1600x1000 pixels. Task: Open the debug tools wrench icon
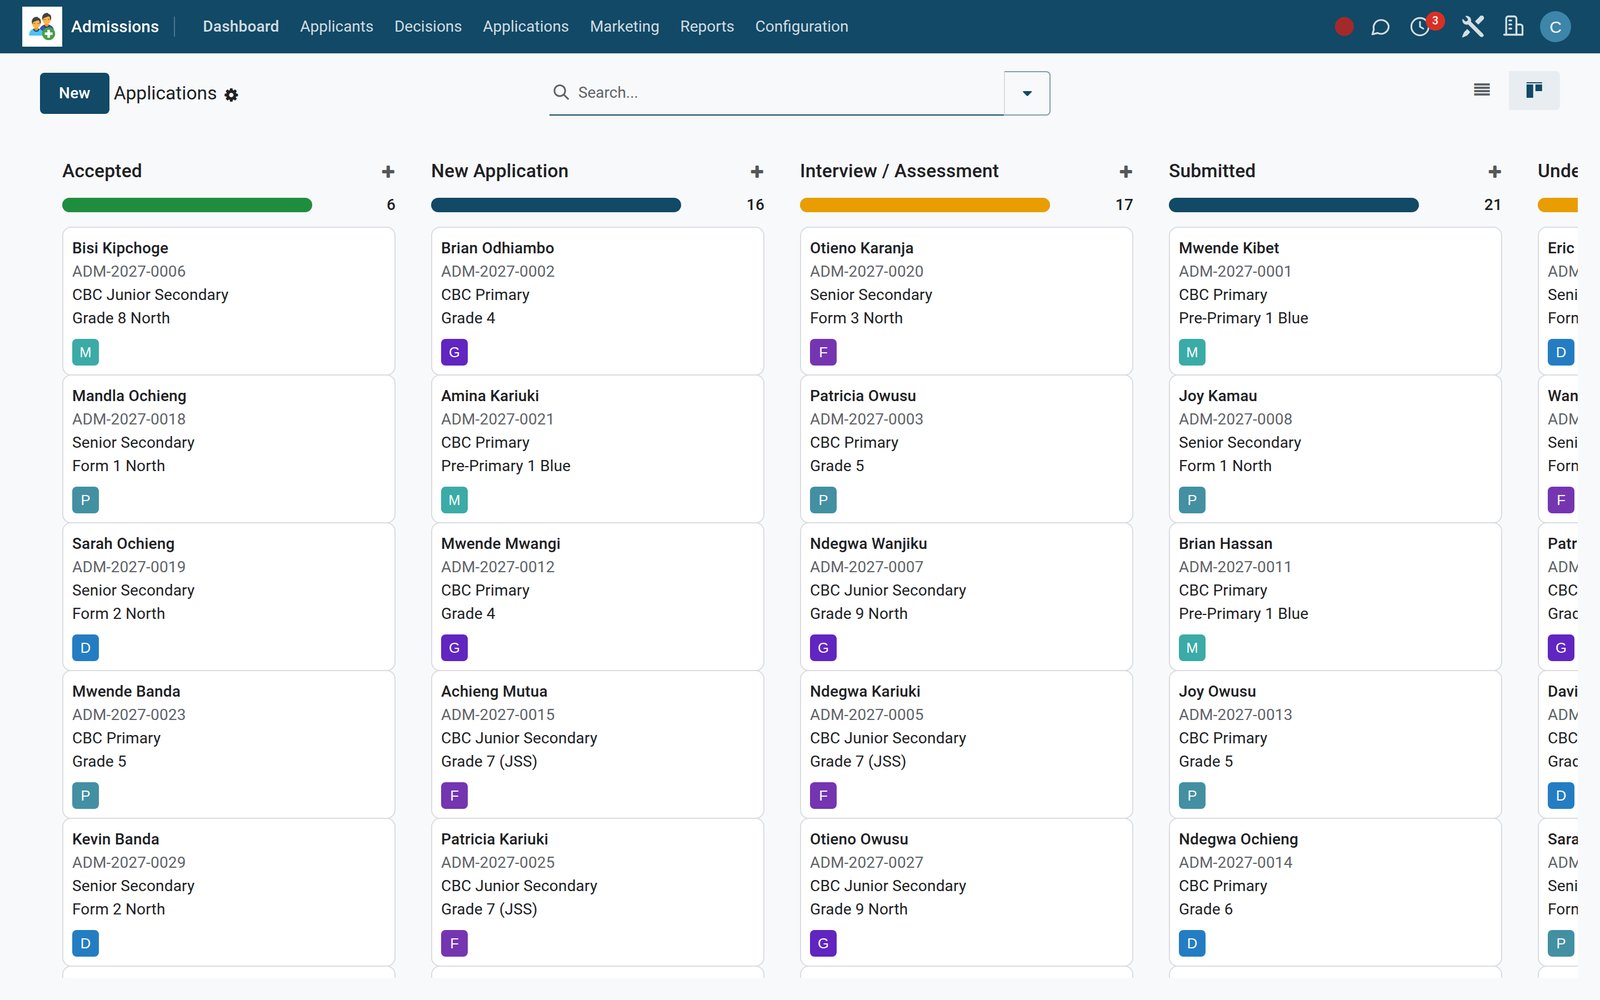click(1472, 27)
